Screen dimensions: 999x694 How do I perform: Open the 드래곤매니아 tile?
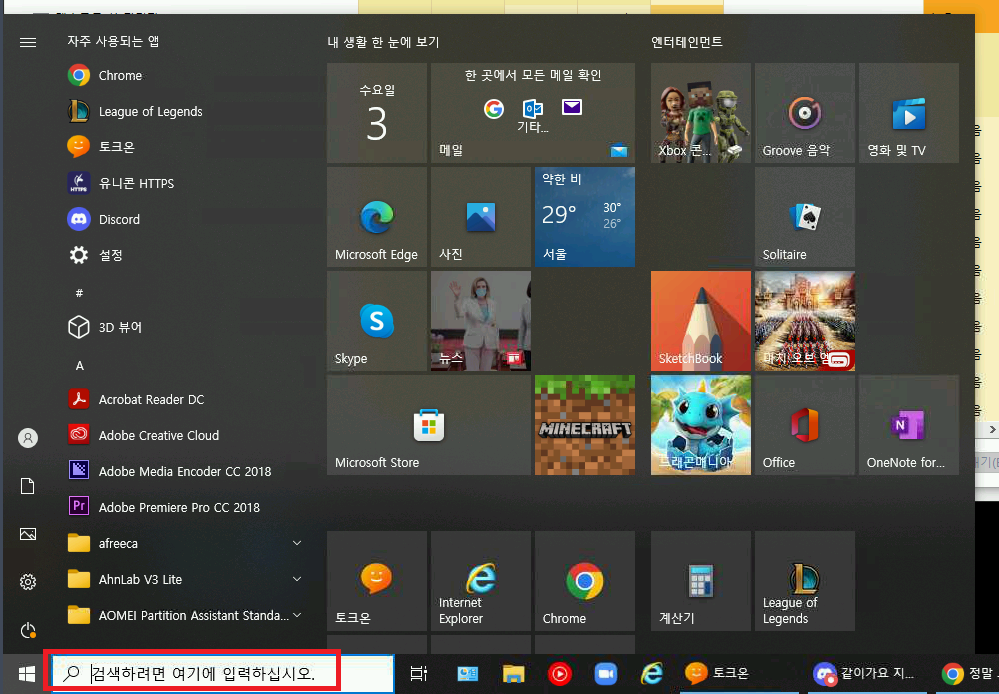[701, 425]
